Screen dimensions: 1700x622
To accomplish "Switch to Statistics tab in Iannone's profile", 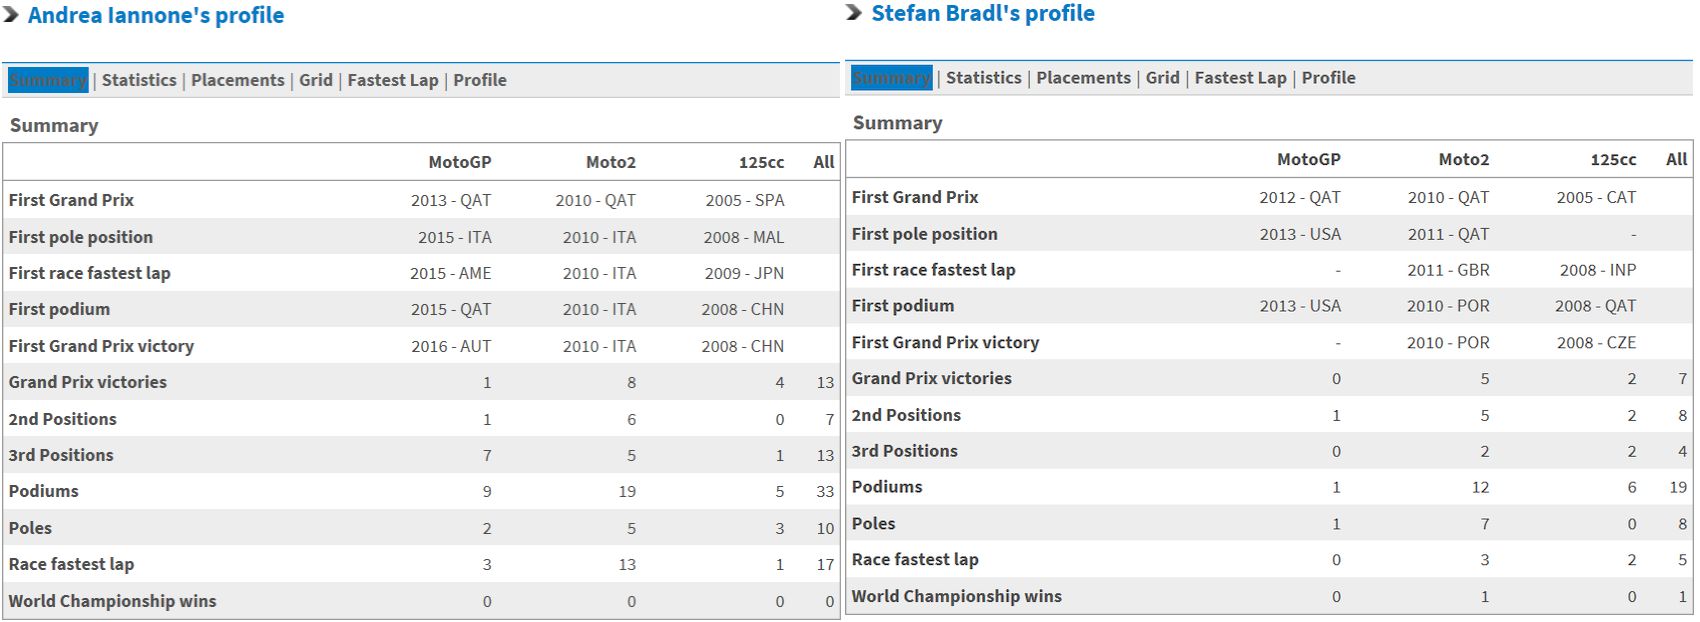I will pos(139,80).
